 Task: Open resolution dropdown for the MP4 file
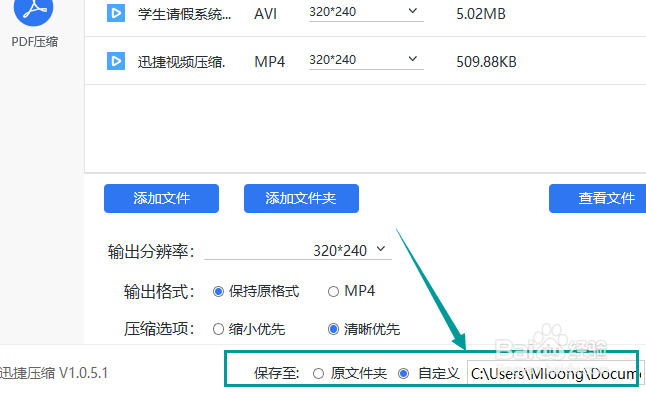tap(366, 60)
